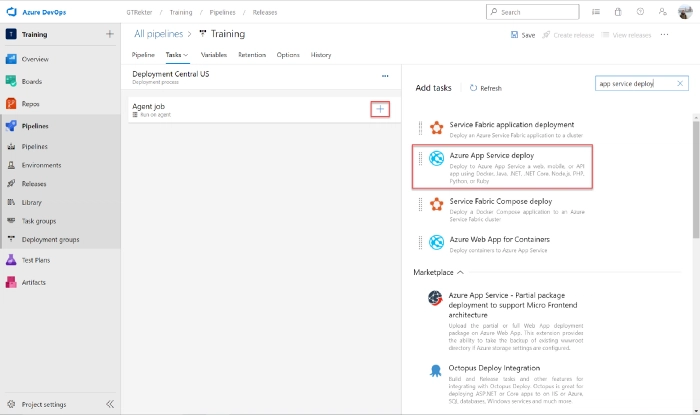Select Service Fabric application deployment task
The width and height of the screenshot is (700, 415).
click(x=502, y=129)
